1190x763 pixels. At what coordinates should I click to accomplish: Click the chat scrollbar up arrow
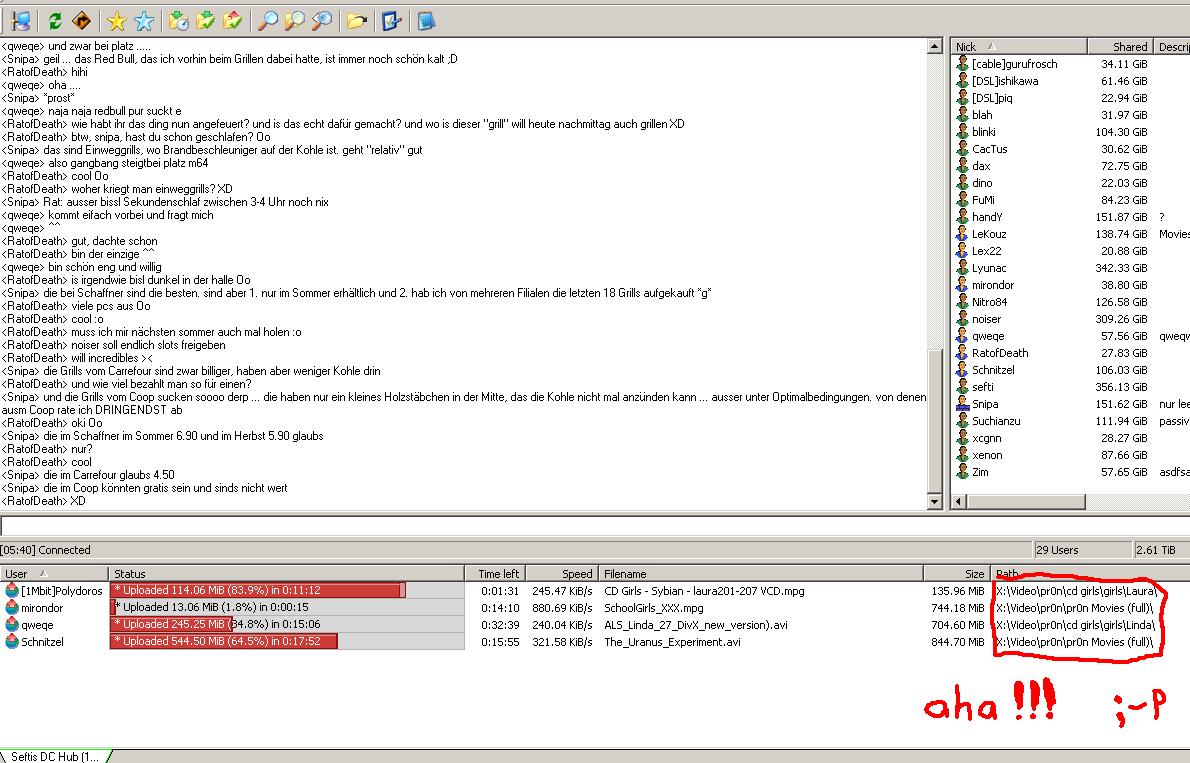[935, 47]
